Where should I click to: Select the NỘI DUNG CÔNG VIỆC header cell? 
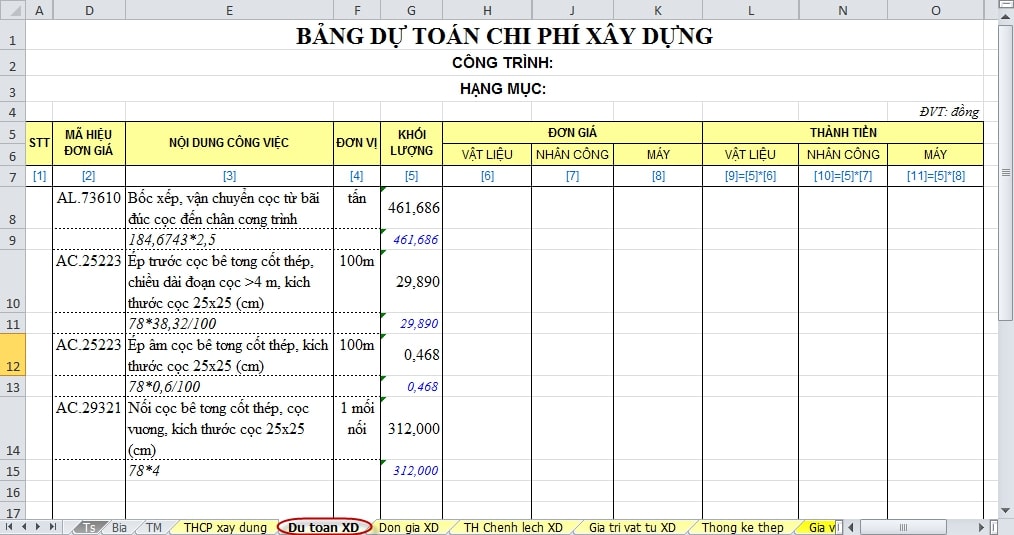coord(229,143)
